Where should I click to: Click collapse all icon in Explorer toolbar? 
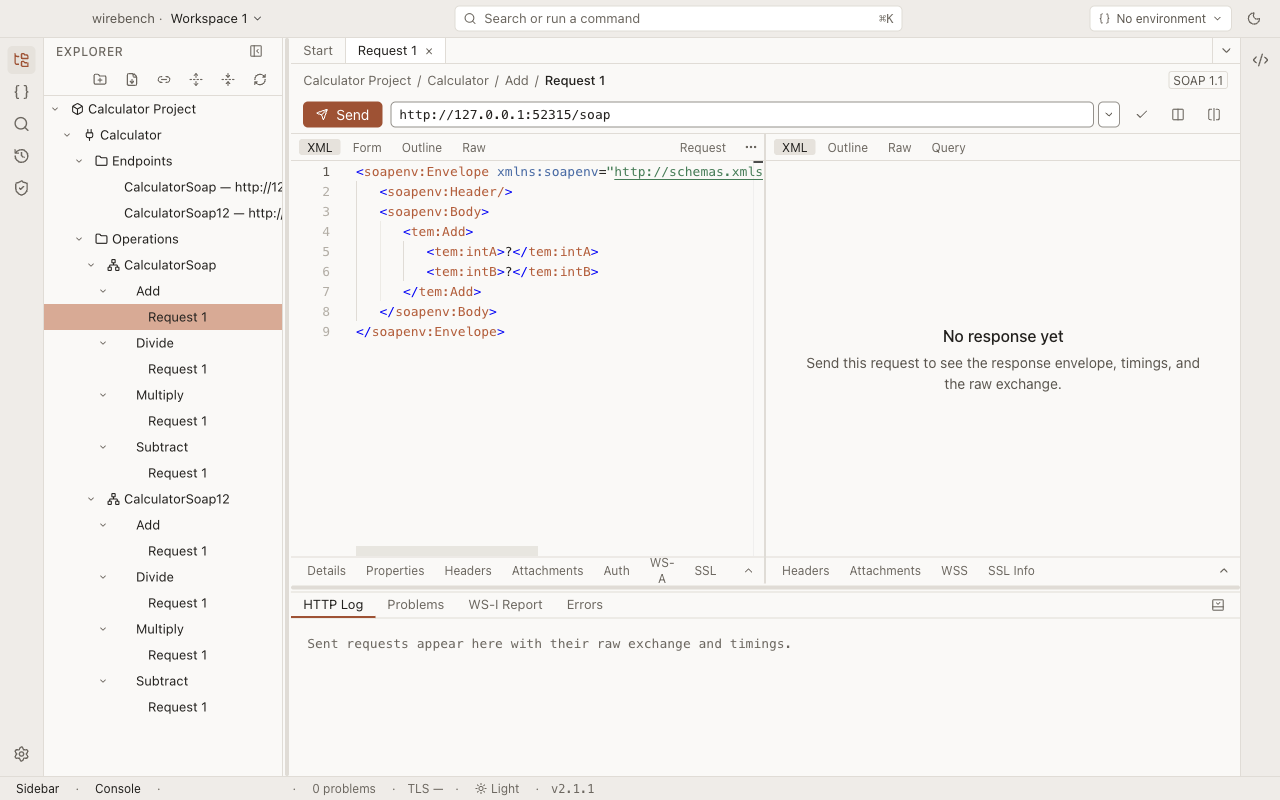pyautogui.click(x=228, y=79)
